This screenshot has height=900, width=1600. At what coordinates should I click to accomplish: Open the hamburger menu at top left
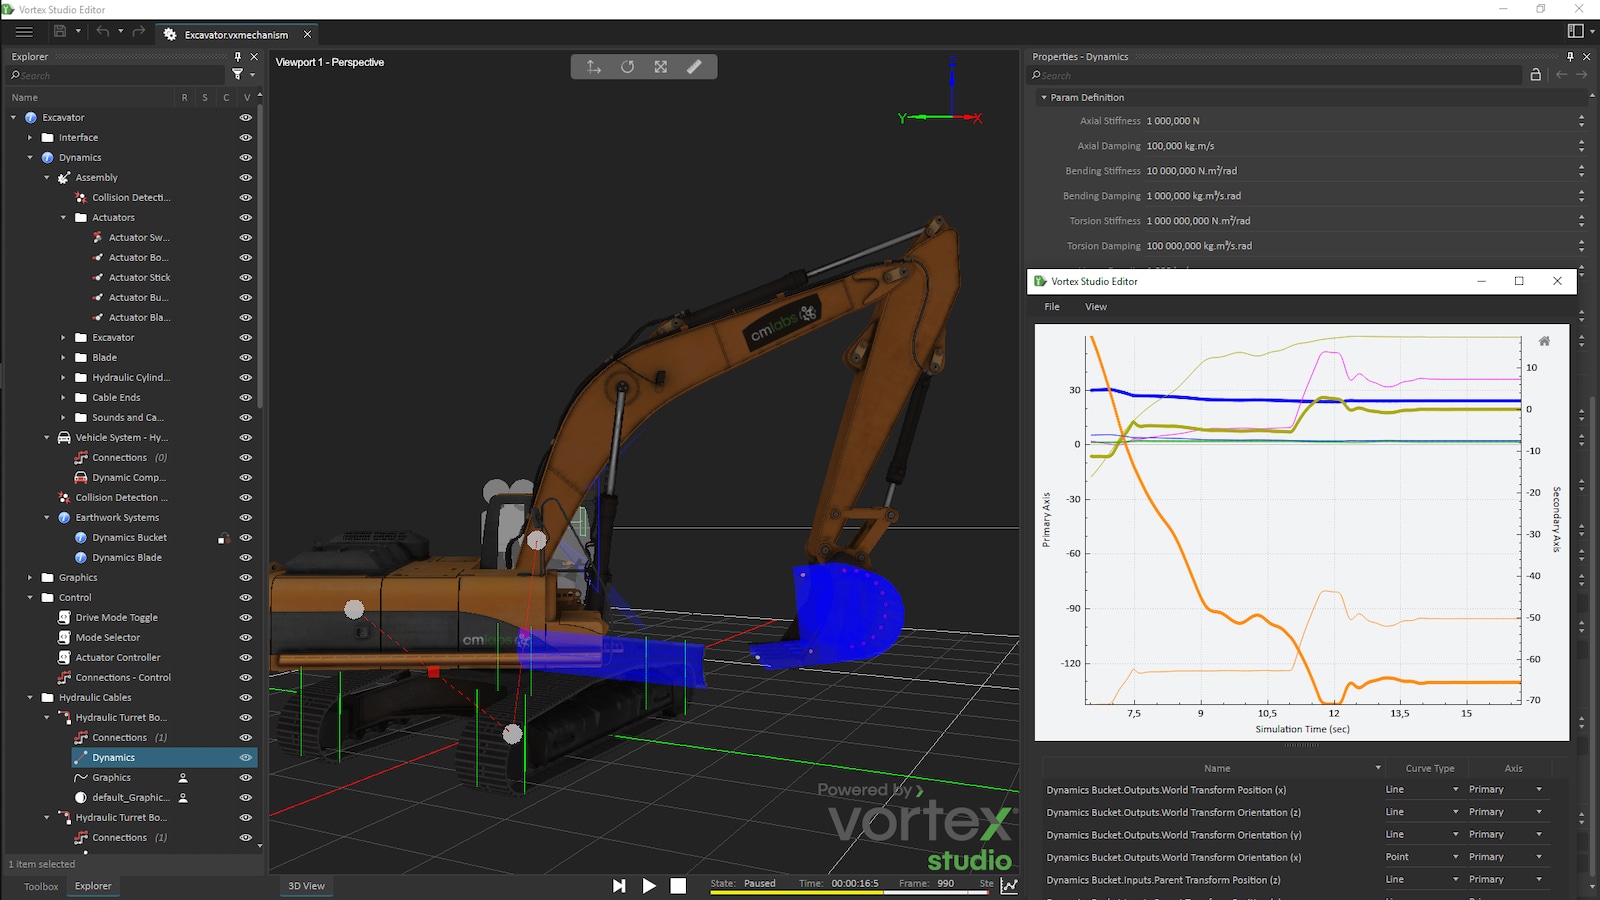(x=24, y=31)
